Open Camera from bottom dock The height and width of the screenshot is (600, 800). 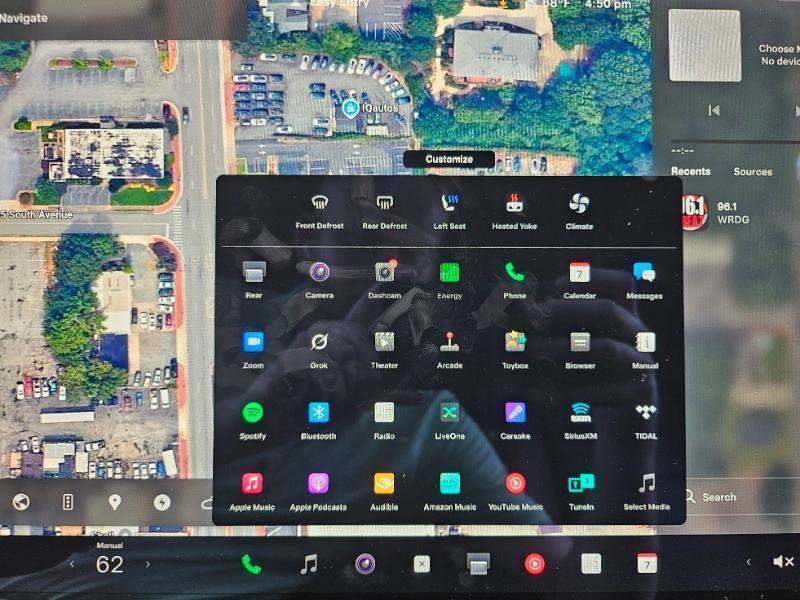365,564
